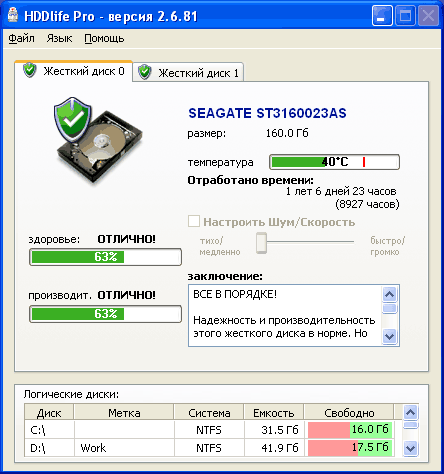Screen dimensions: 444x474
Task: Click the down arrow of logical disks list scrollbar
Action: coord(410,448)
